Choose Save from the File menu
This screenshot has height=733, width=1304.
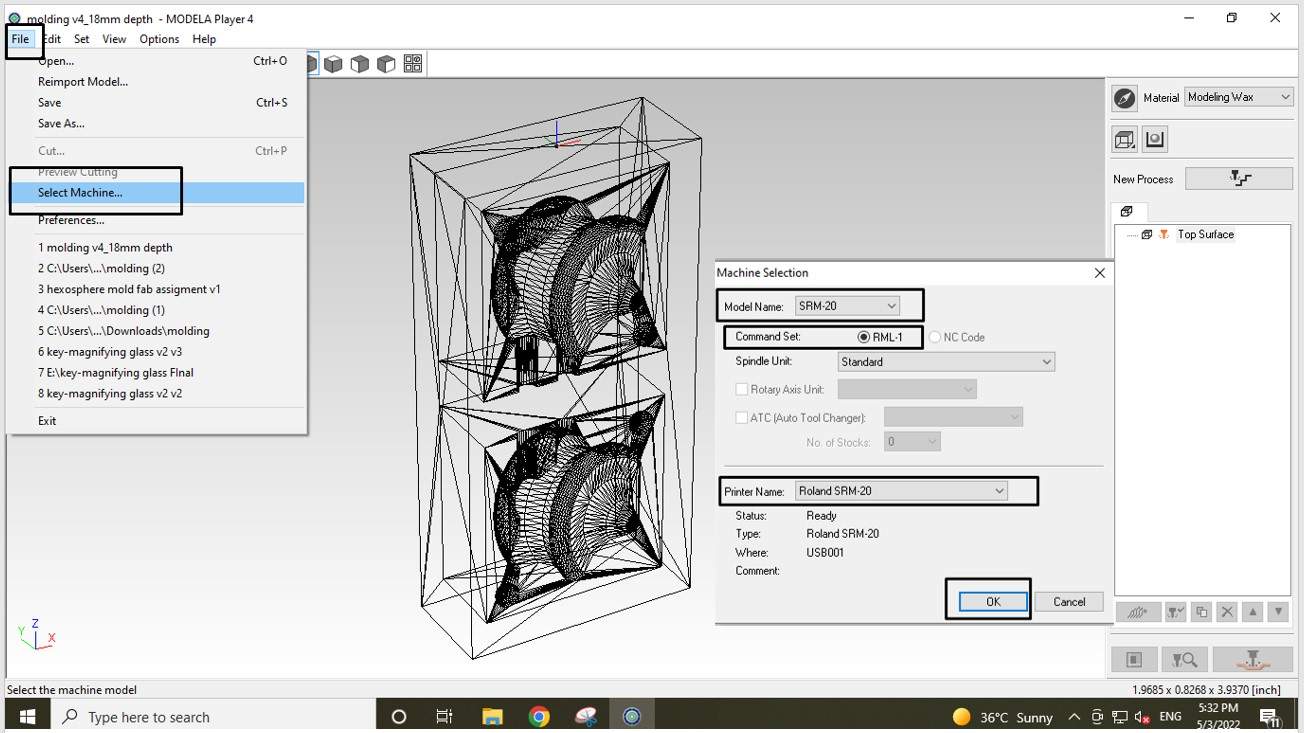tap(156, 103)
